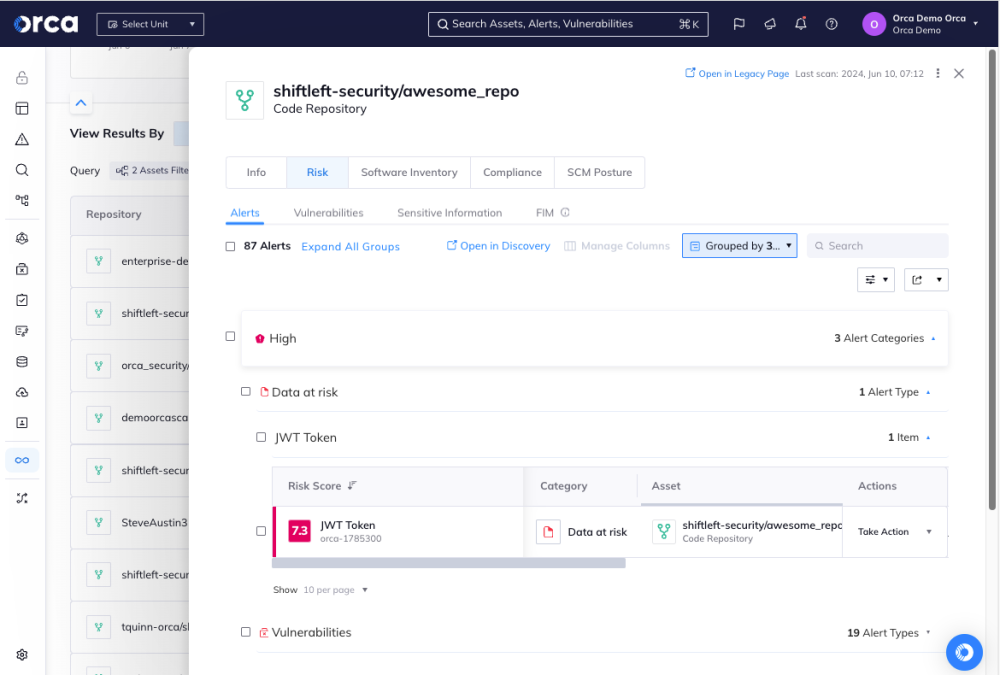Image resolution: width=1000 pixels, height=675 pixels.
Task: Focus the alerts Search field
Action: click(x=878, y=246)
